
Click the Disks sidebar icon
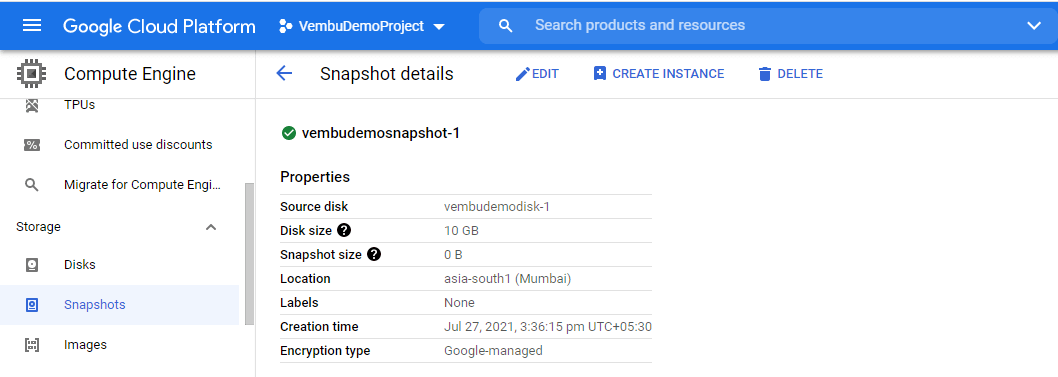tap(32, 265)
